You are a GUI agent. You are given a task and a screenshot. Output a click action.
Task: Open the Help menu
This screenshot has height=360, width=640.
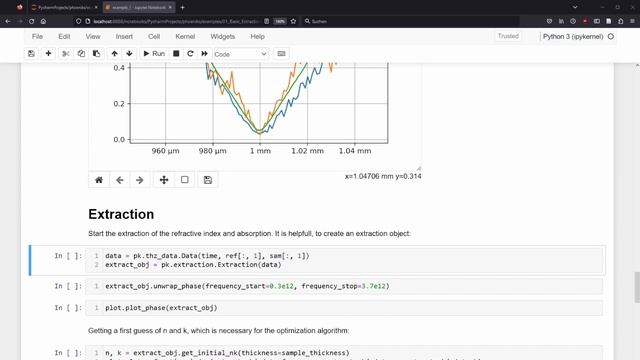[258, 36]
